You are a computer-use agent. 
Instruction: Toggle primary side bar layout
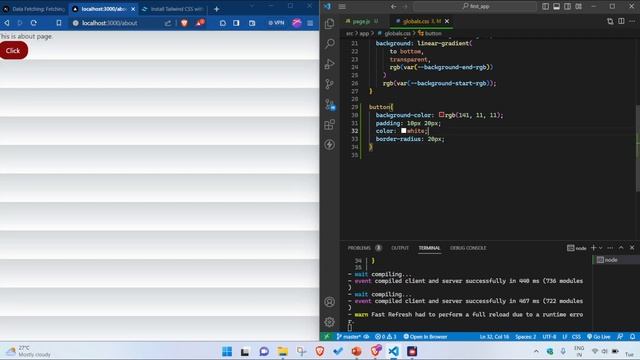tap(546, 7)
